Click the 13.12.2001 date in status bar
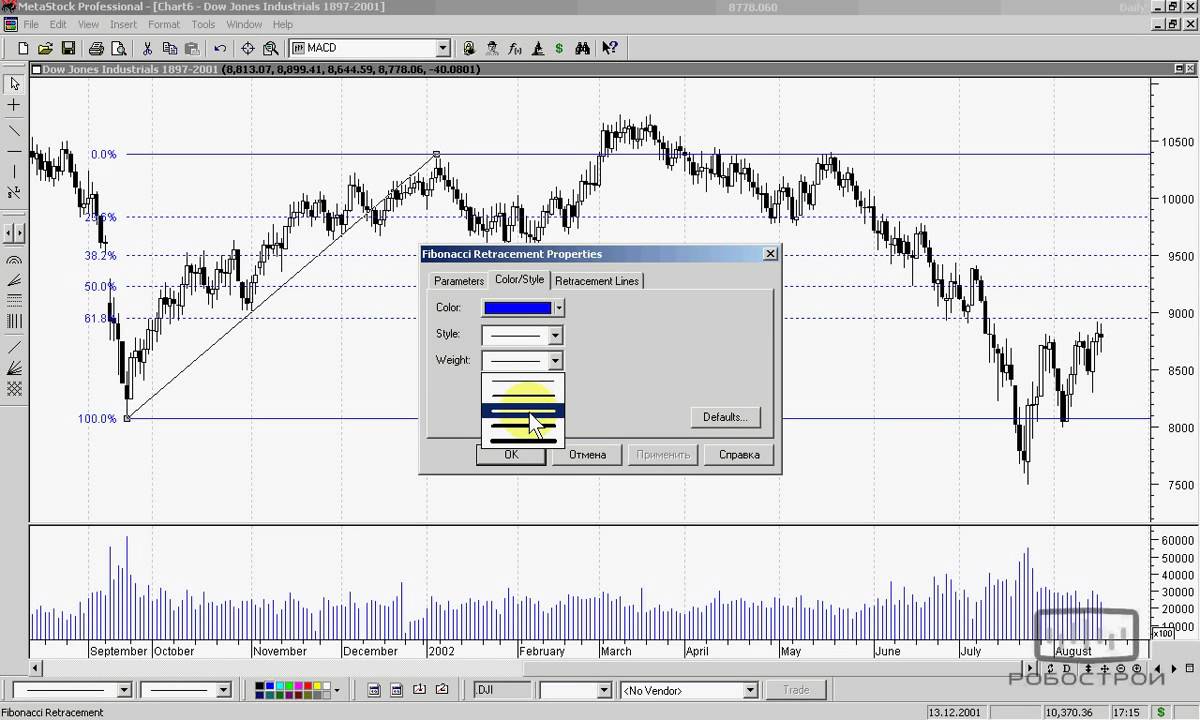Image resolution: width=1200 pixels, height=720 pixels. [x=955, y=713]
